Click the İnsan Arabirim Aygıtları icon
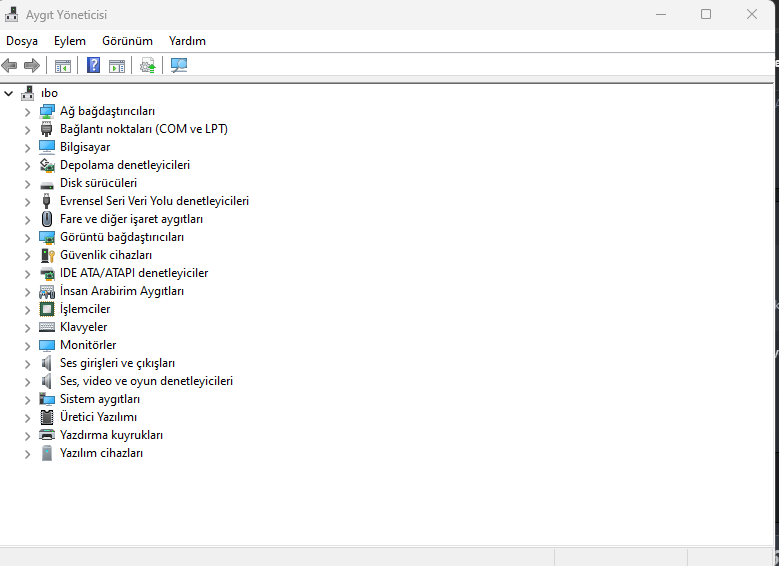Screen dimensions: 779x566 click(47, 291)
